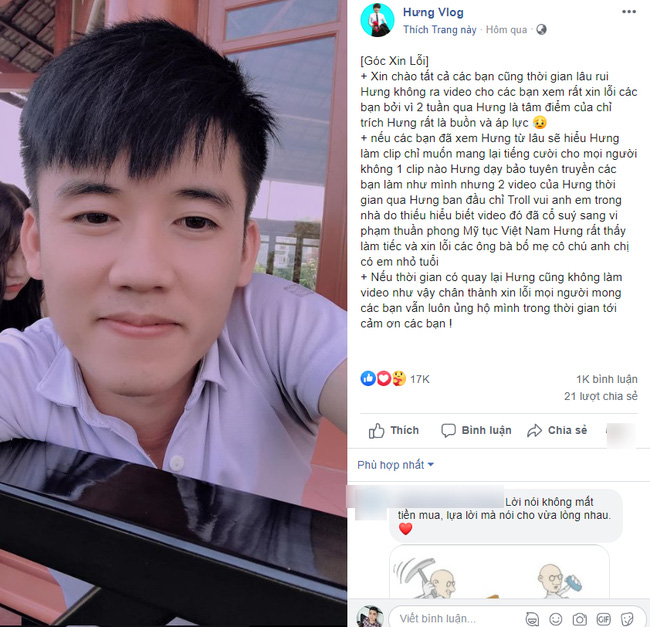This screenshot has height=627, width=650.
Task: Click the Chia sẻ button
Action: [x=557, y=431]
